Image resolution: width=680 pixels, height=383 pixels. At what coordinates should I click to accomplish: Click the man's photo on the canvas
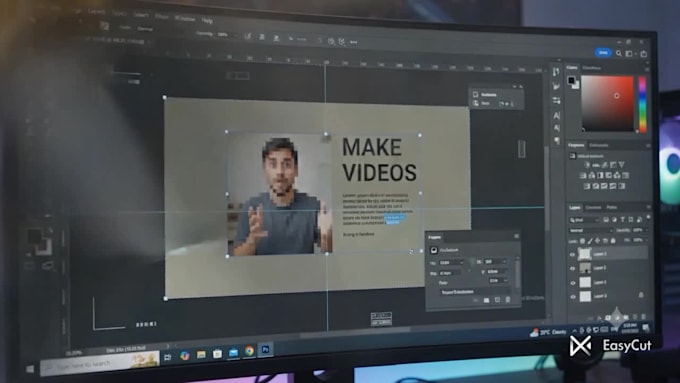tap(280, 194)
